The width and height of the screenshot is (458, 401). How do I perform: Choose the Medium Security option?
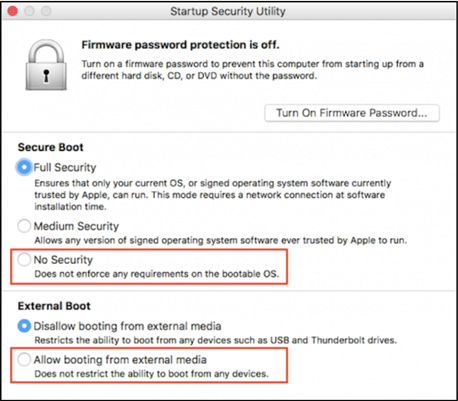point(24,226)
